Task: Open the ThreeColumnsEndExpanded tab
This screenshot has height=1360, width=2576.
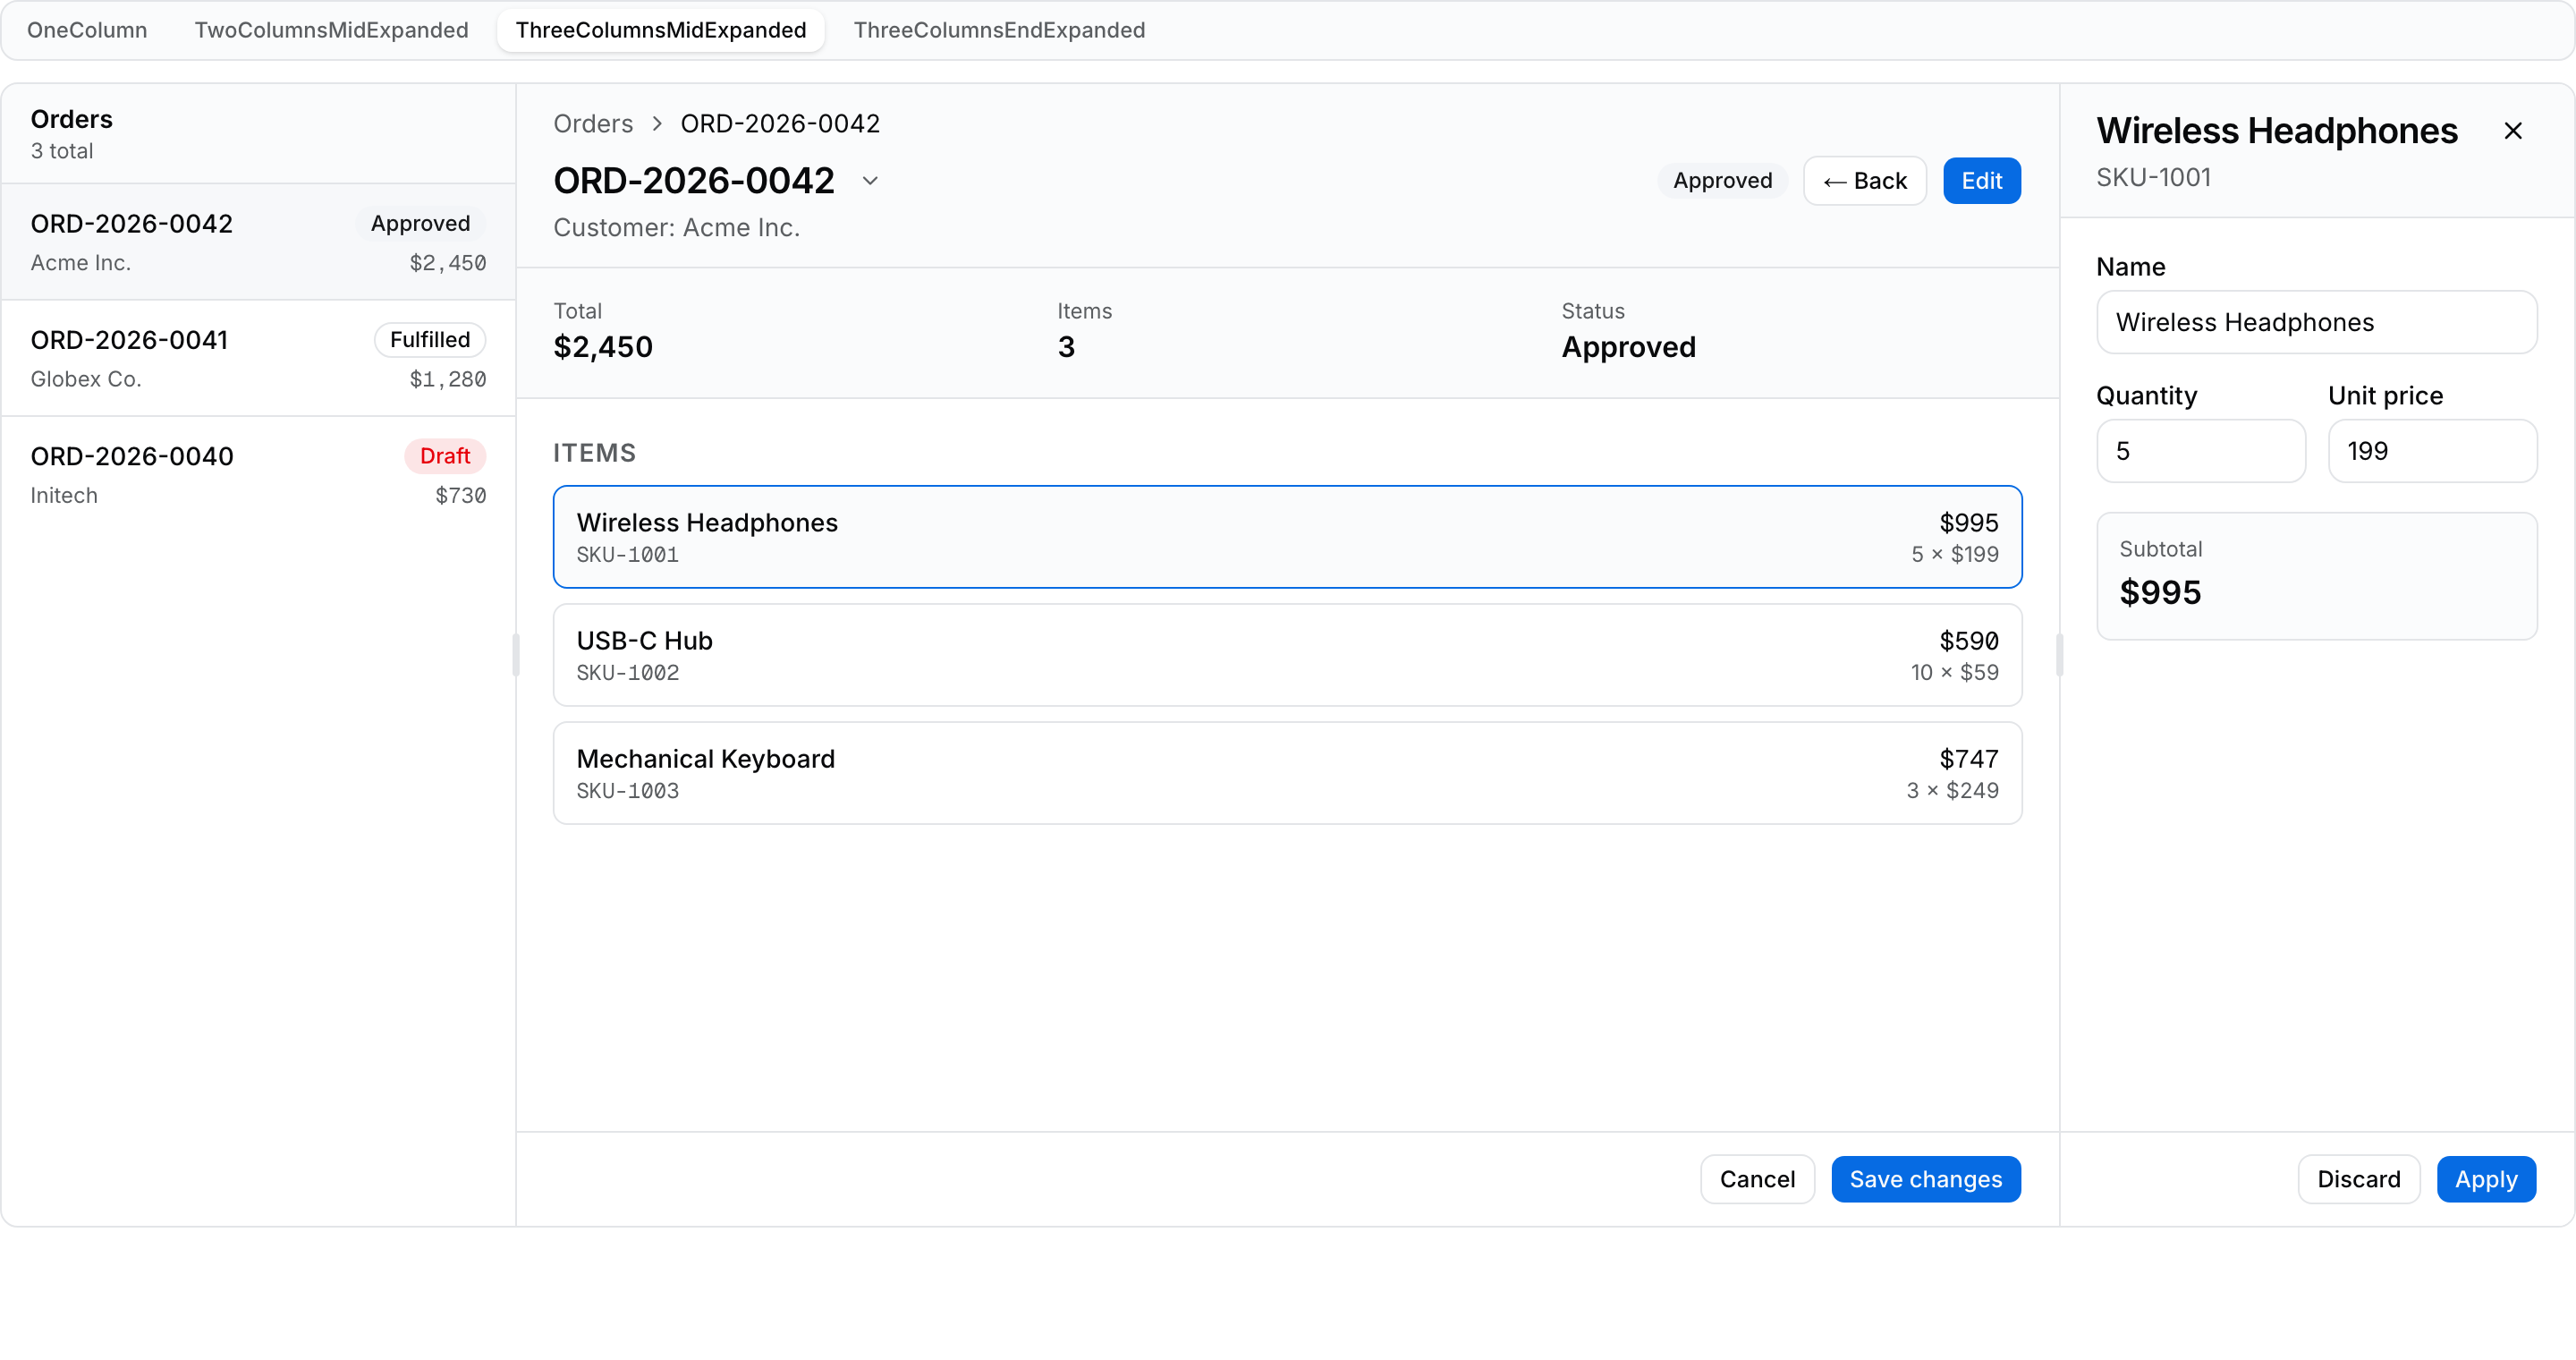Action: click(999, 30)
